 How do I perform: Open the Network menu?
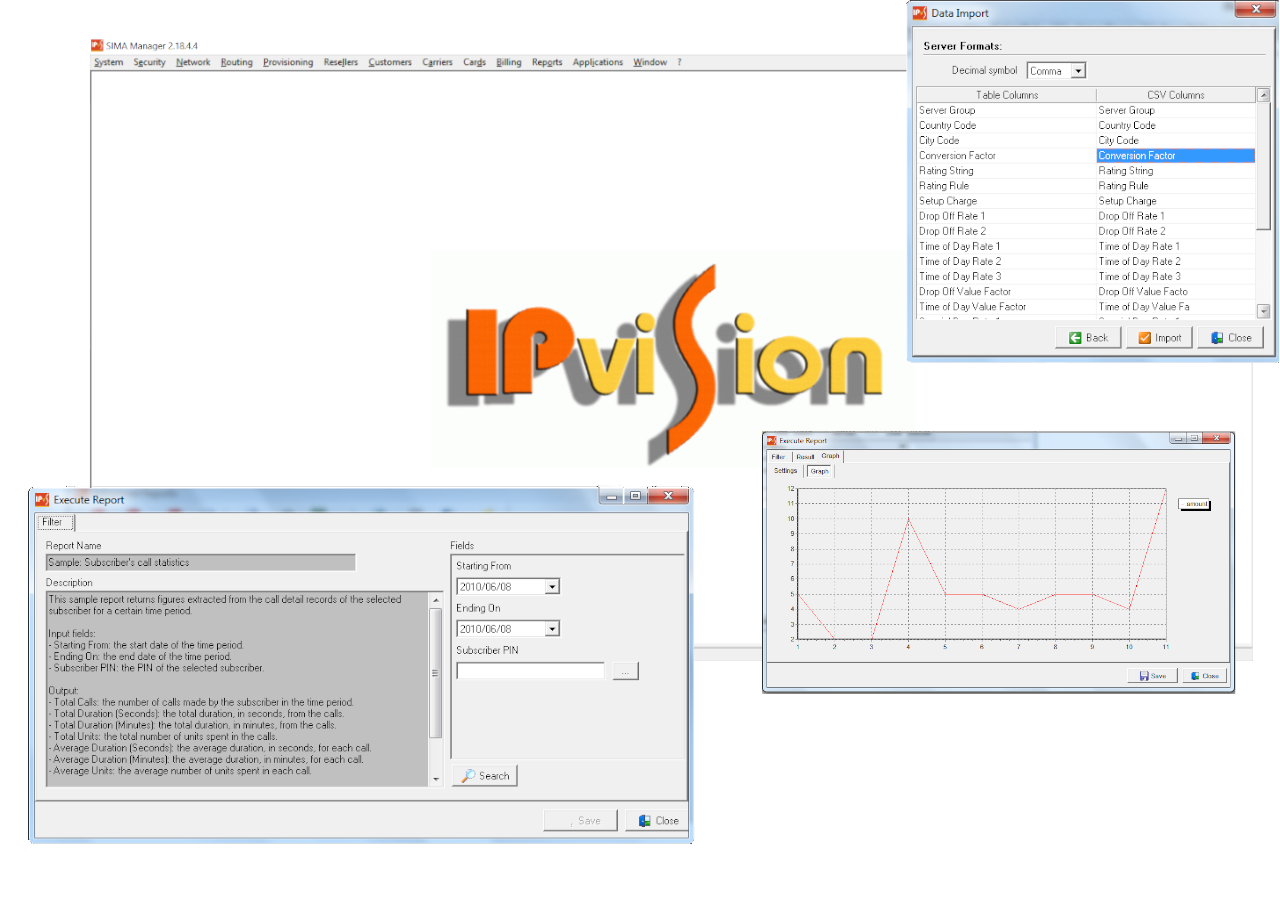[x=193, y=62]
